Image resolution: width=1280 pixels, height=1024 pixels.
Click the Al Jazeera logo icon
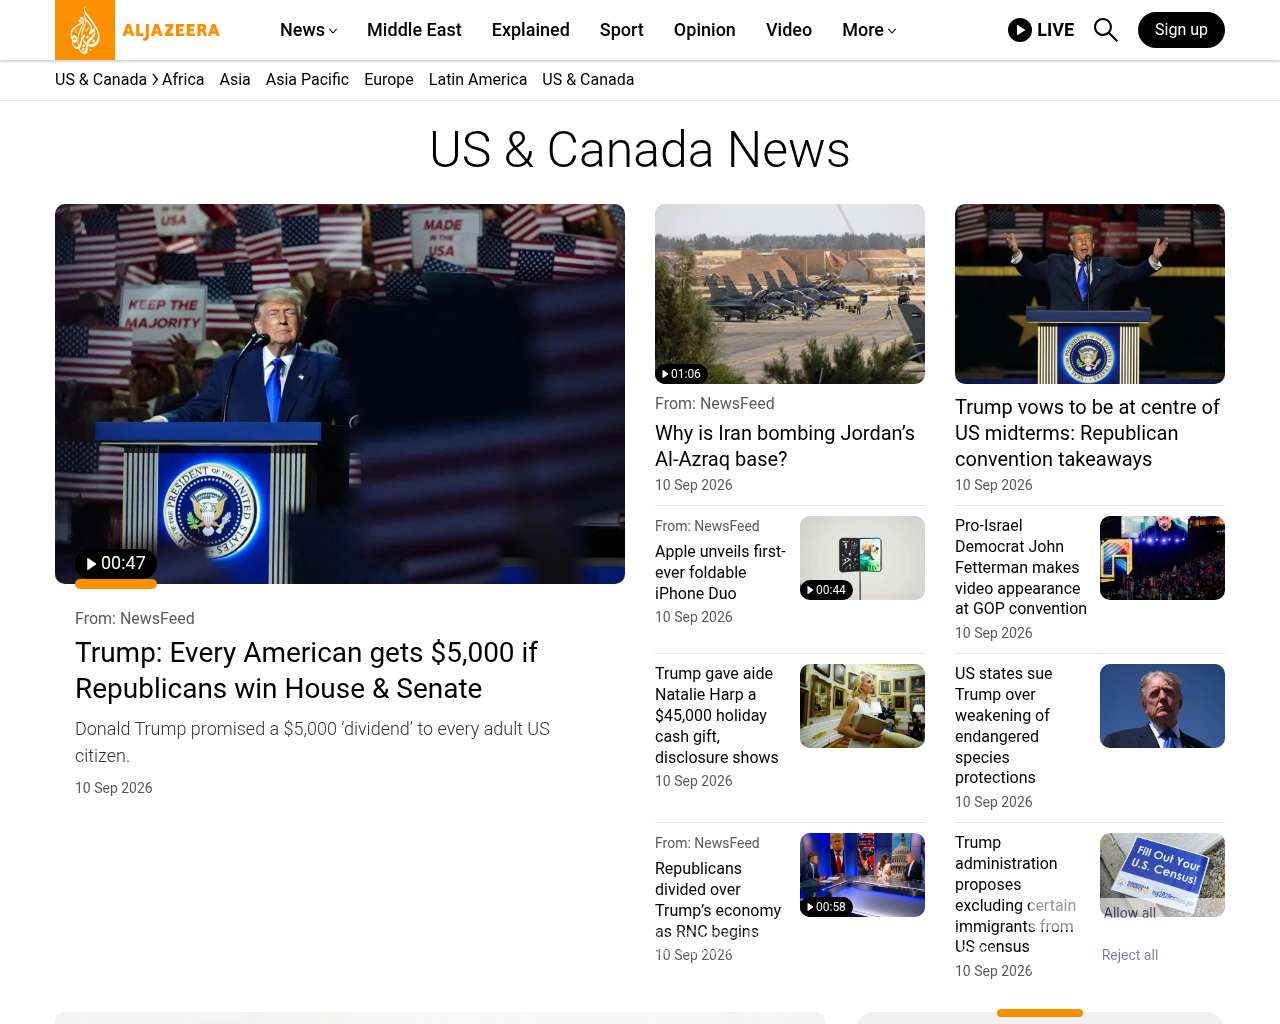pyautogui.click(x=85, y=30)
